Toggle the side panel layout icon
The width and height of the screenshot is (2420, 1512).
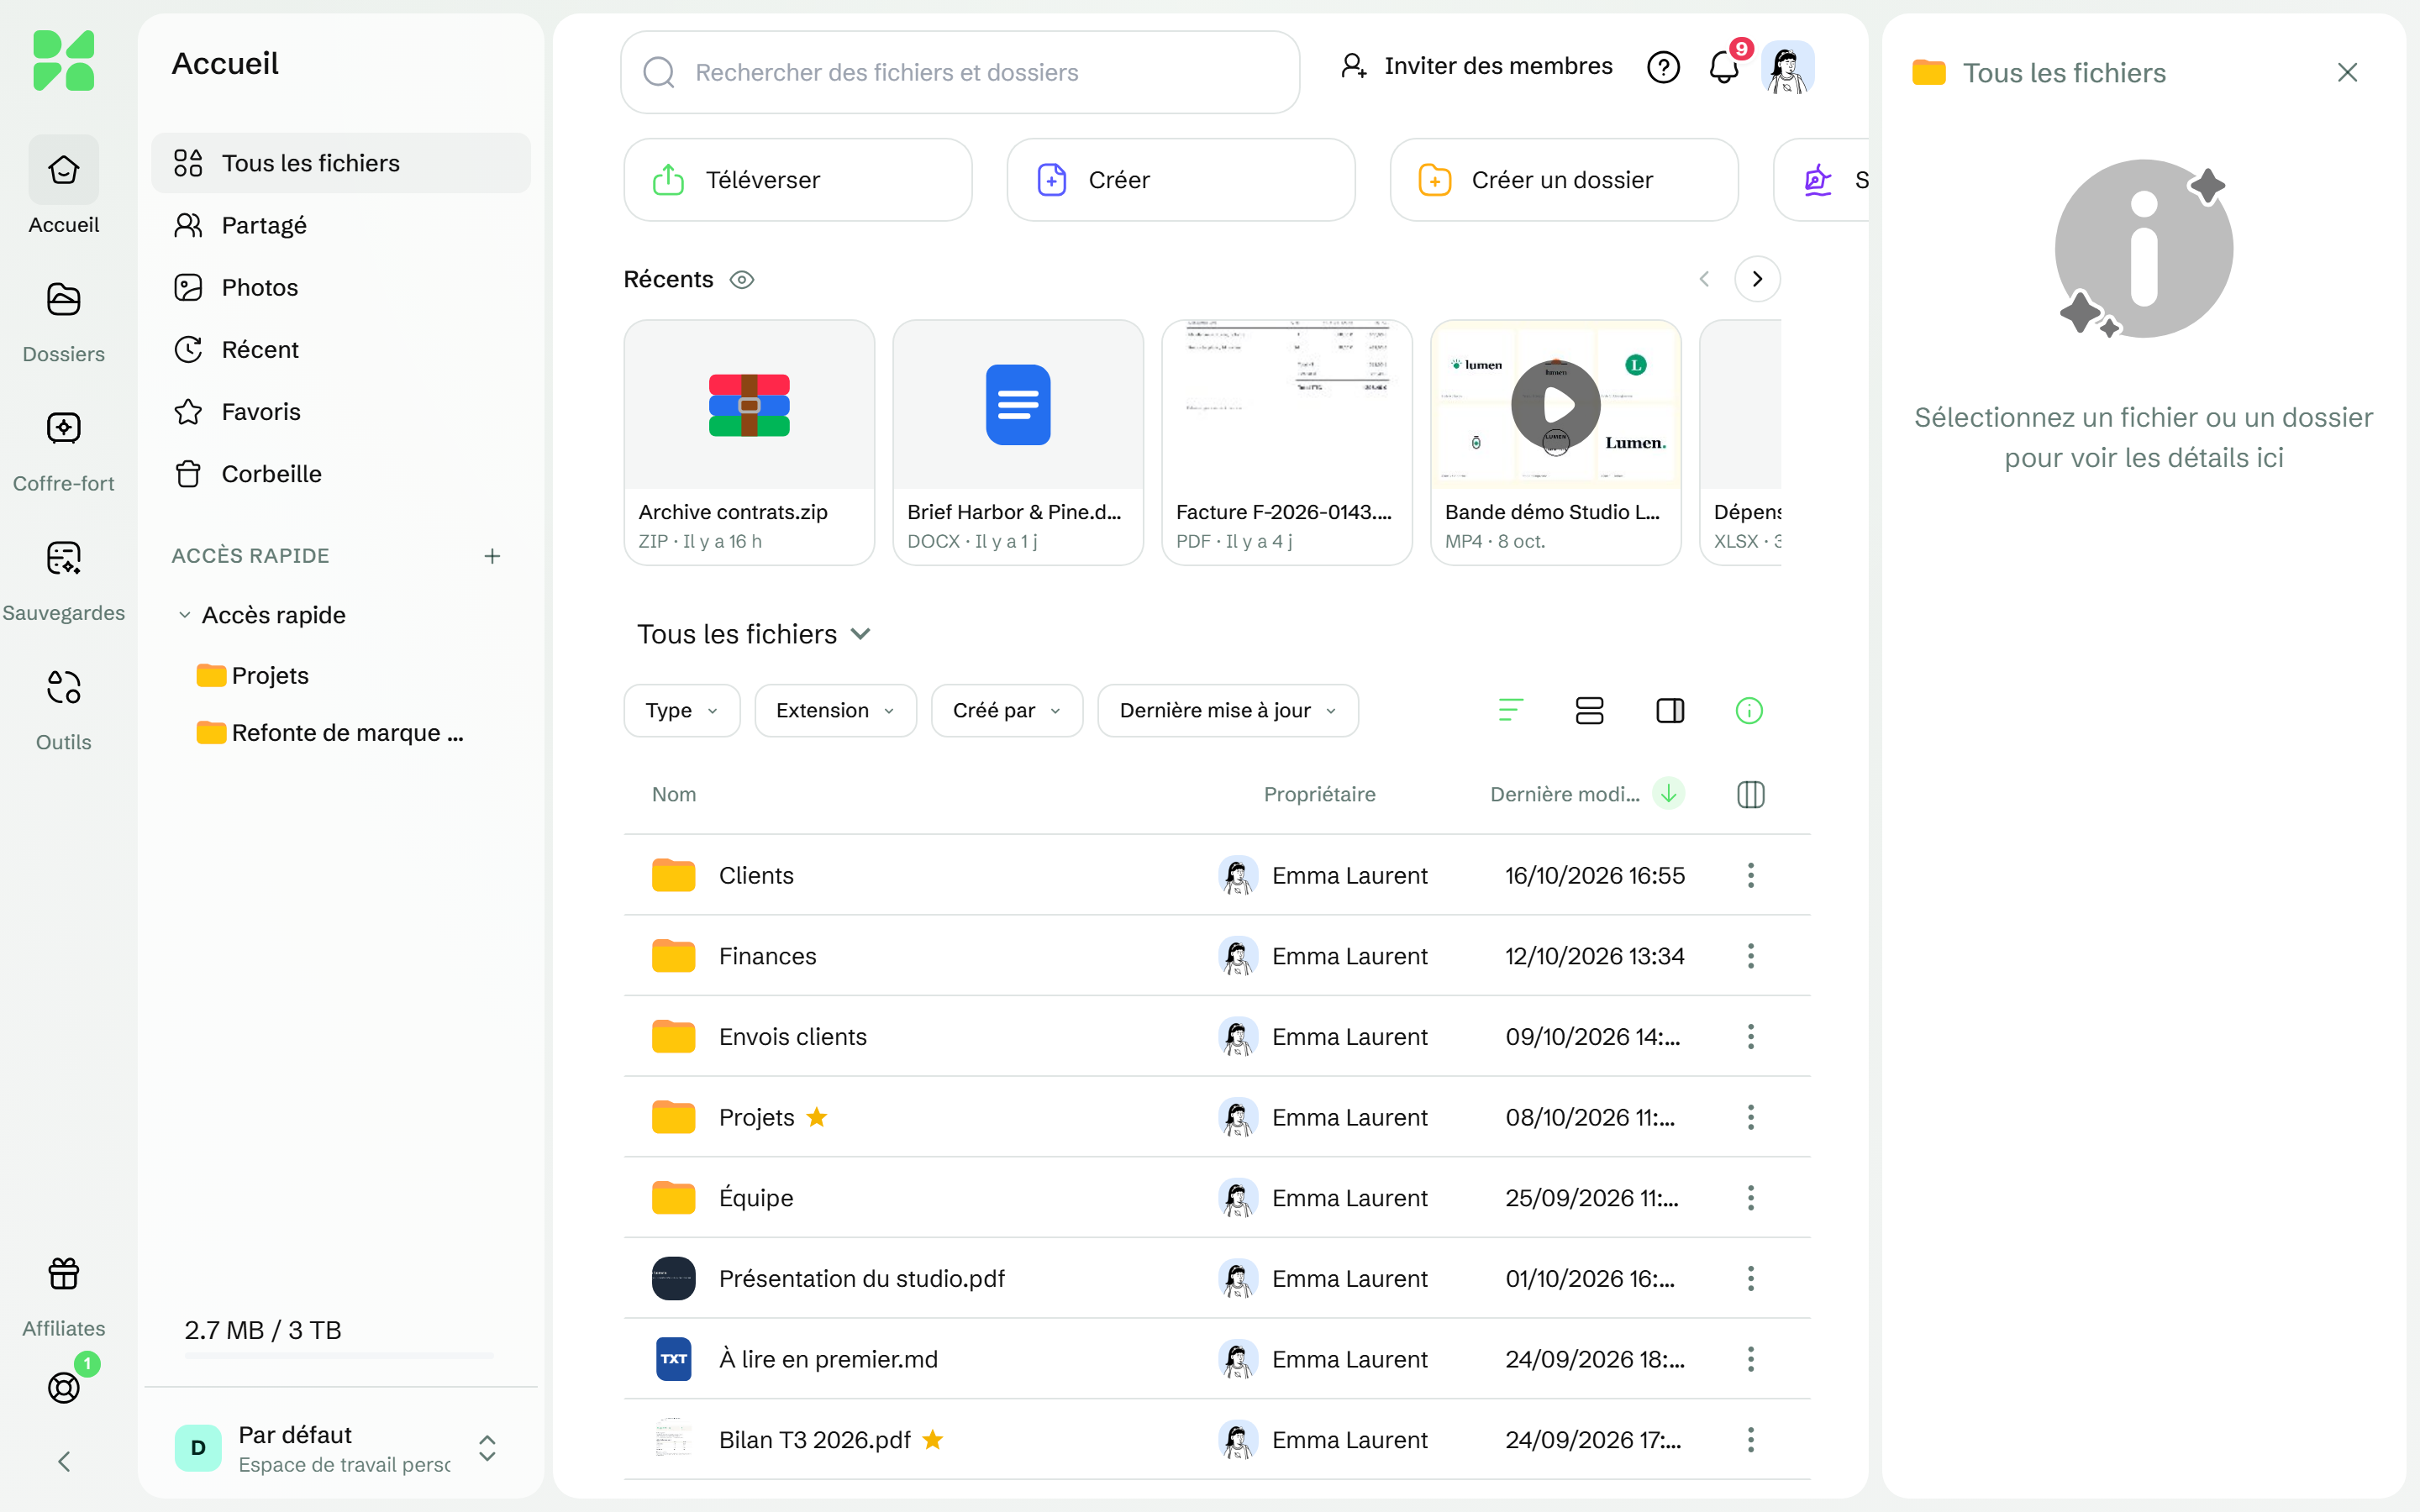(x=1670, y=711)
